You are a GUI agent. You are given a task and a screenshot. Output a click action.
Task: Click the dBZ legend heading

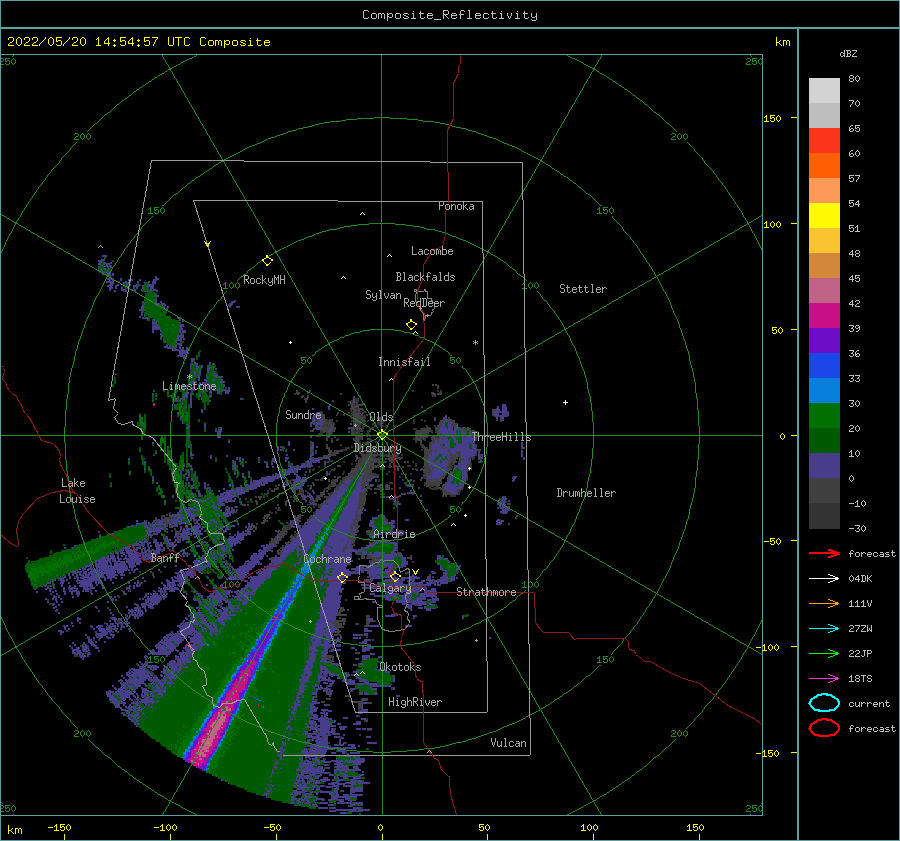848,53
